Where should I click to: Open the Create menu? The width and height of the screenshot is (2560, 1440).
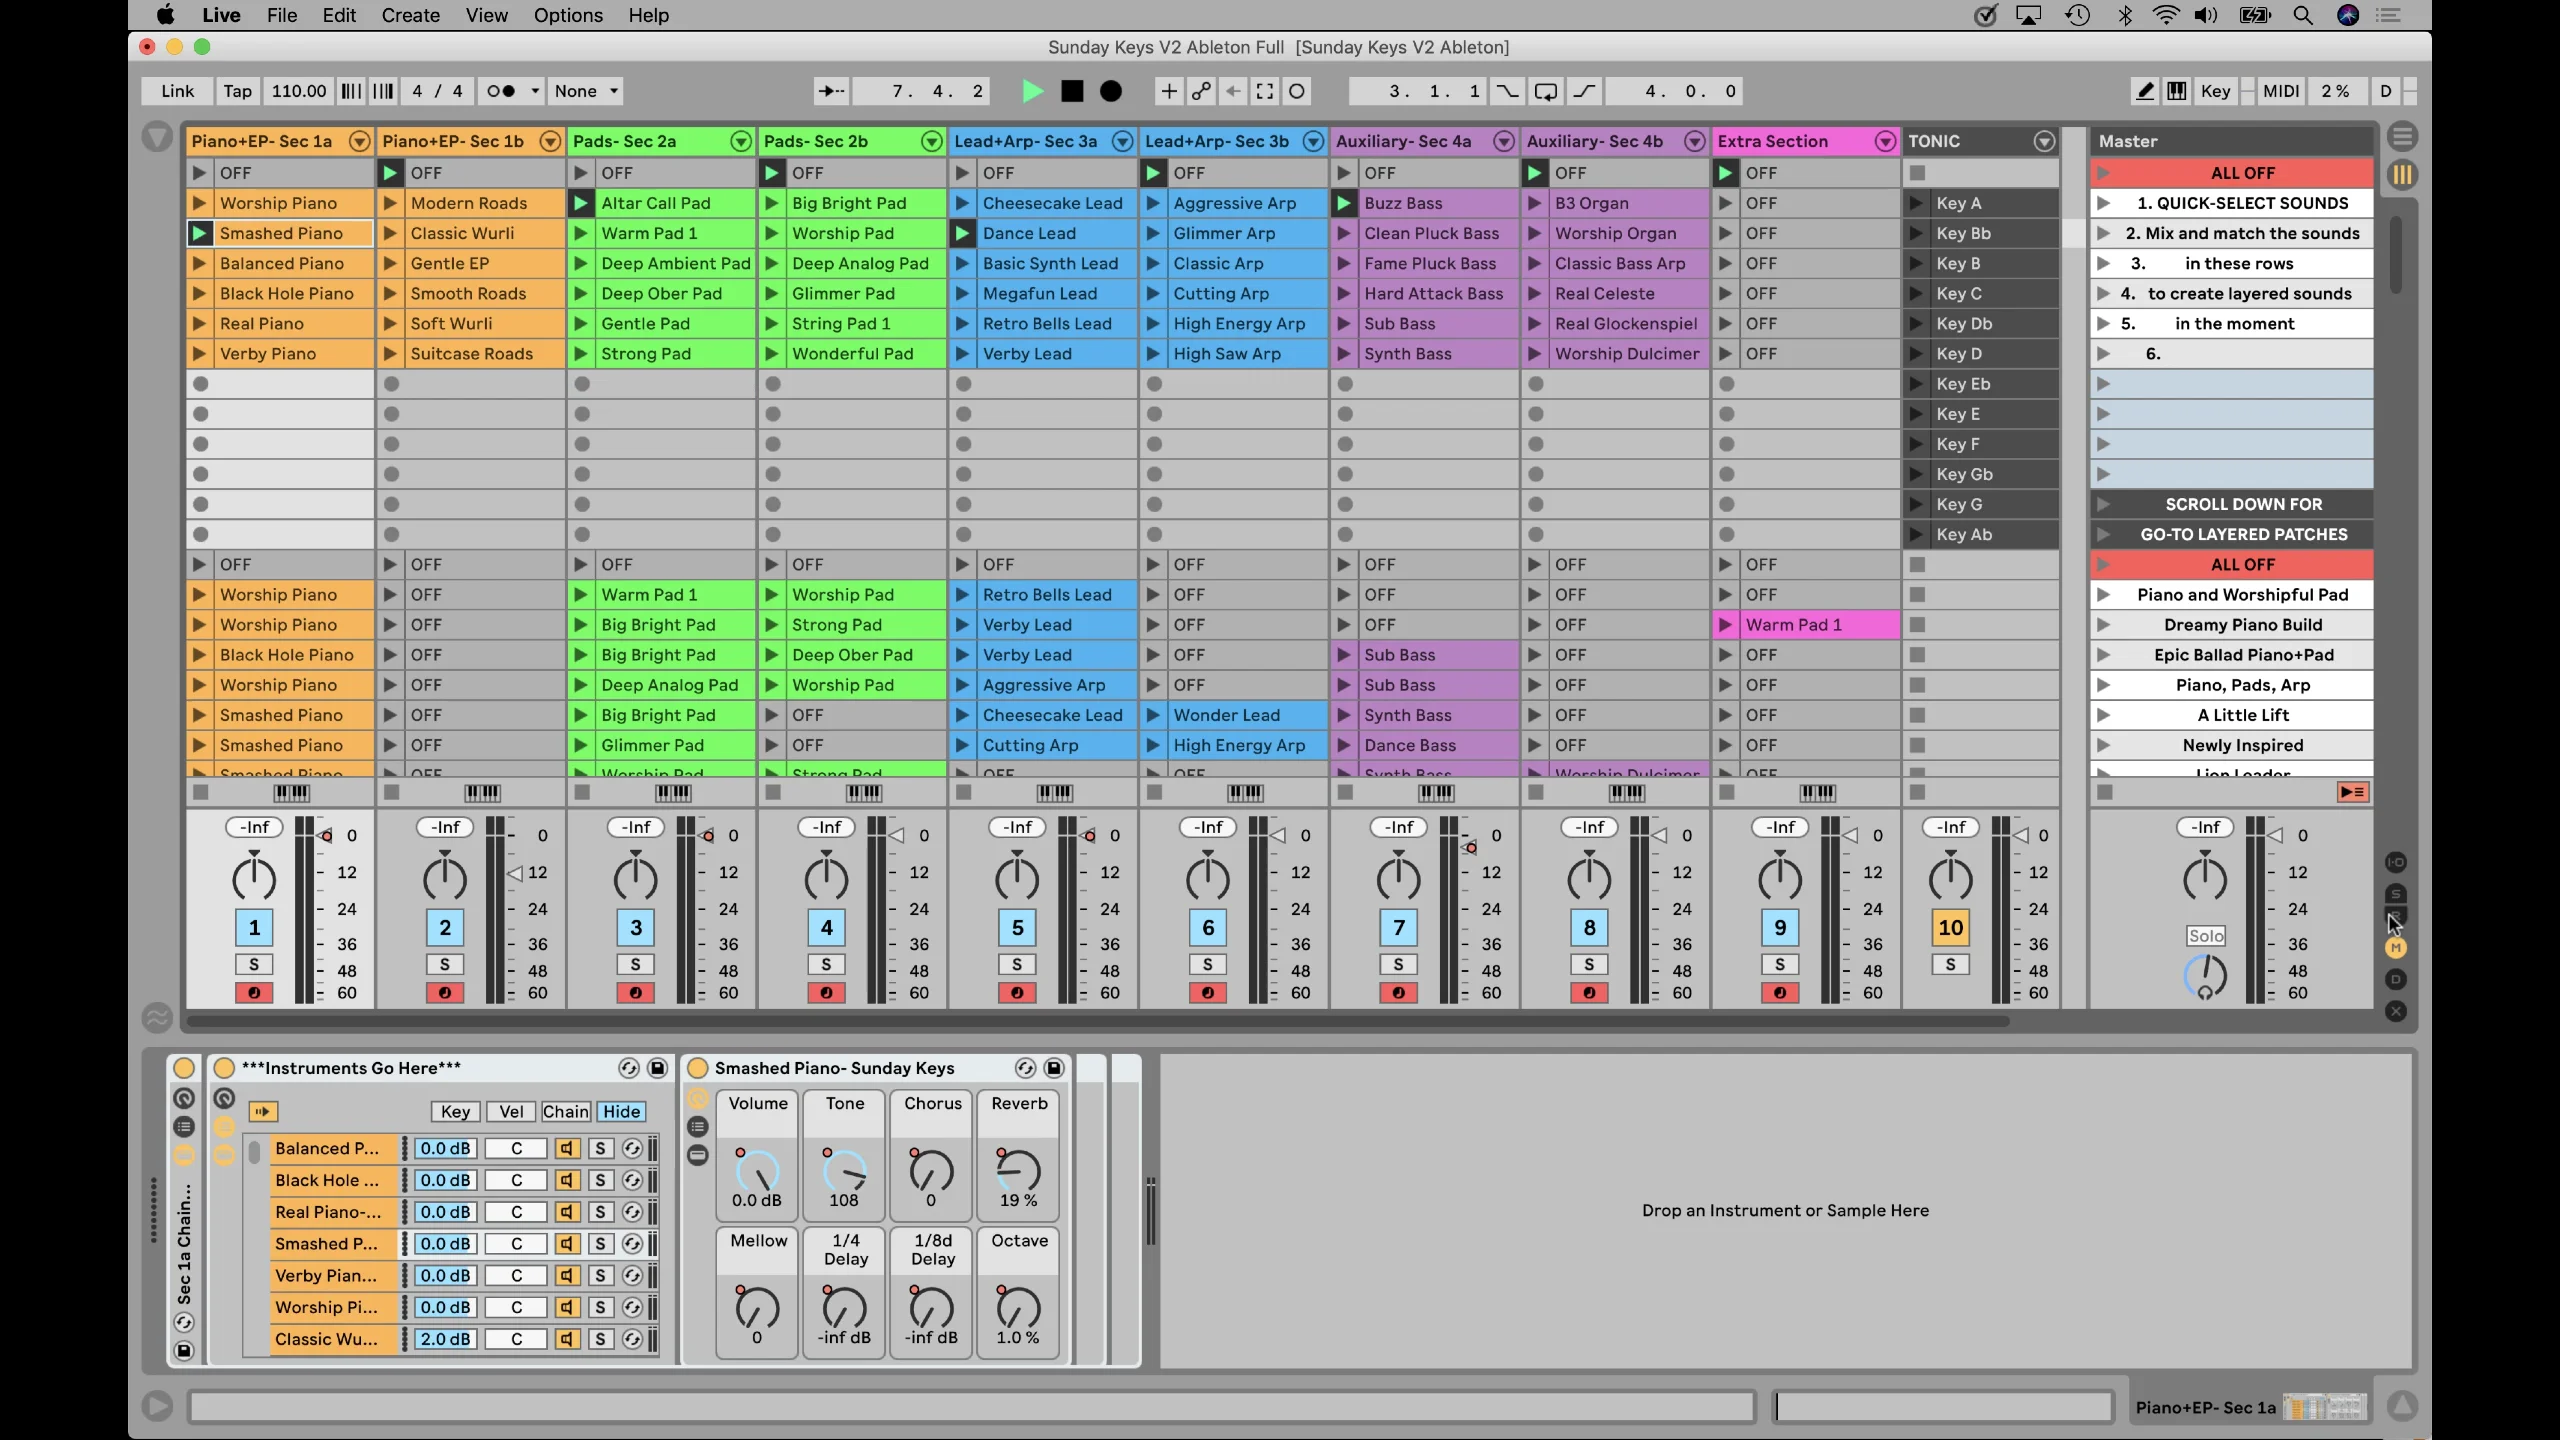click(x=410, y=15)
